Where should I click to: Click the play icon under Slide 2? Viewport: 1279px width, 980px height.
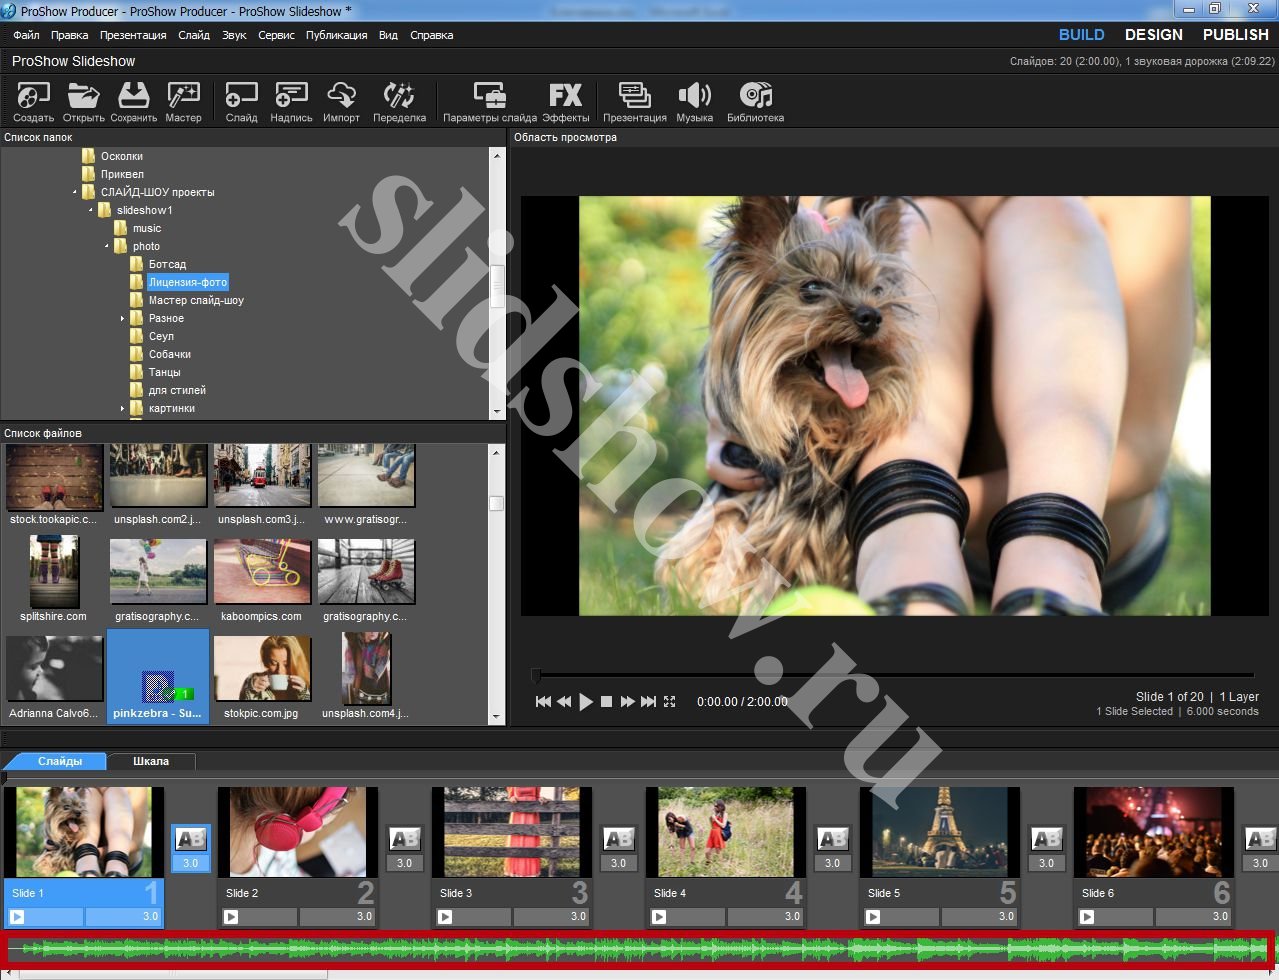(231, 916)
